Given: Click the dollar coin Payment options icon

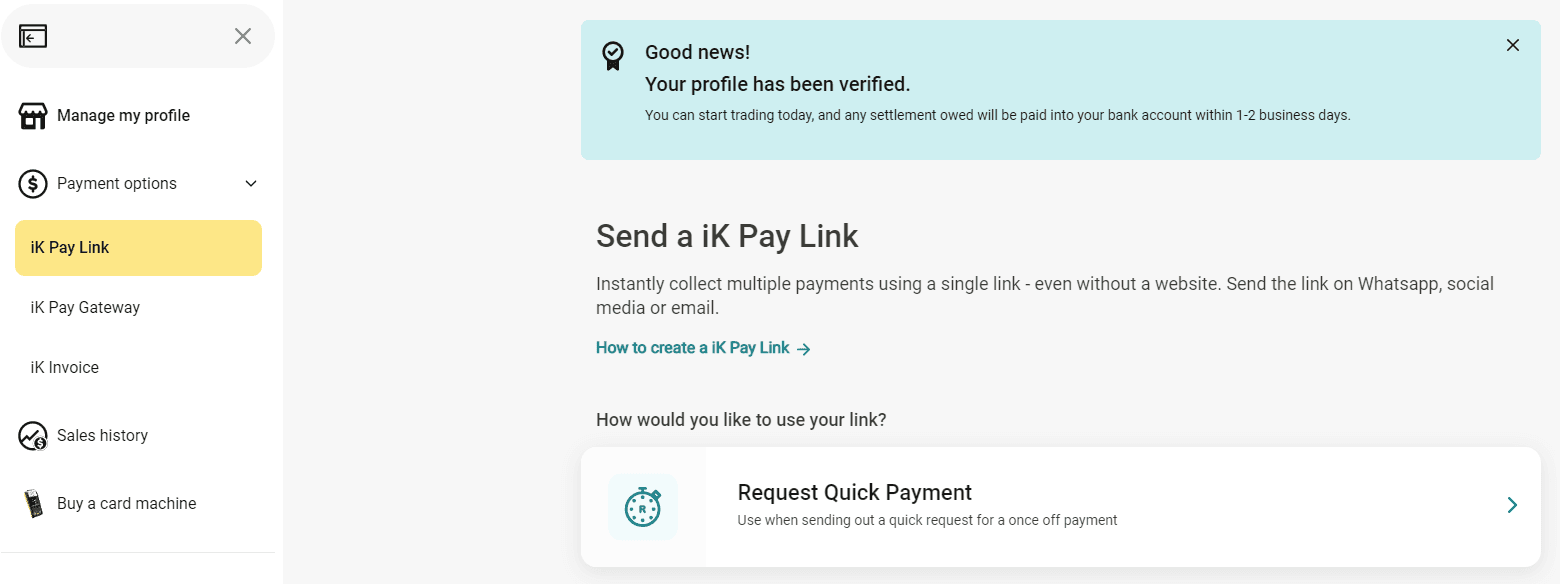Looking at the screenshot, I should [33, 184].
